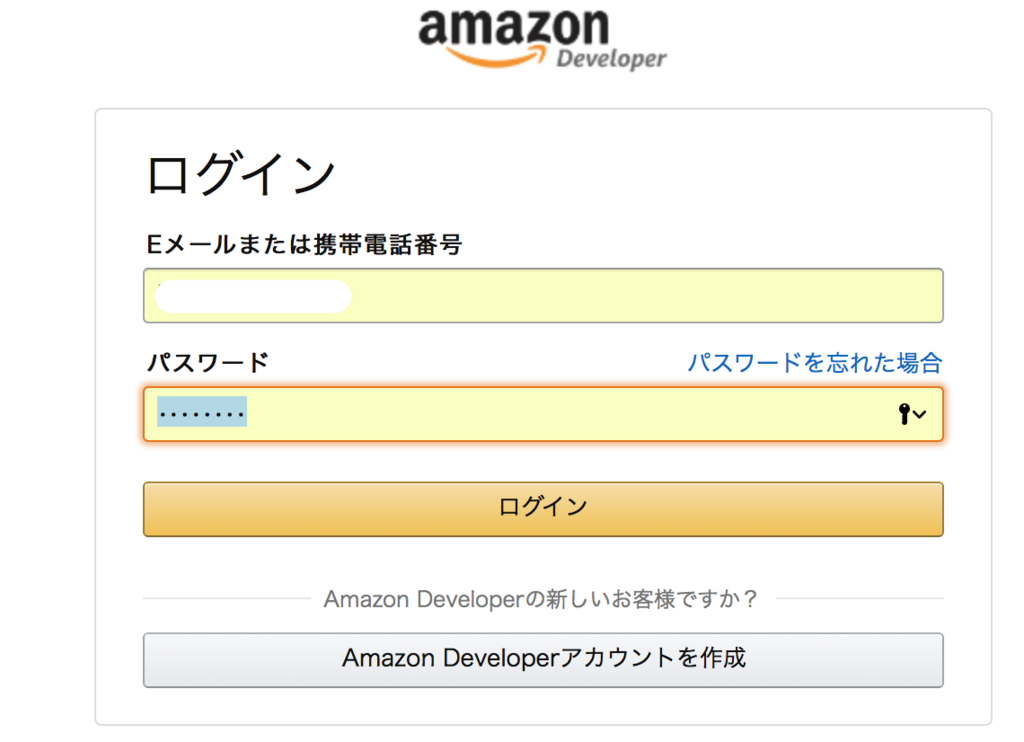
Task: Click the orange smile arrow under amazon
Action: click(495, 57)
